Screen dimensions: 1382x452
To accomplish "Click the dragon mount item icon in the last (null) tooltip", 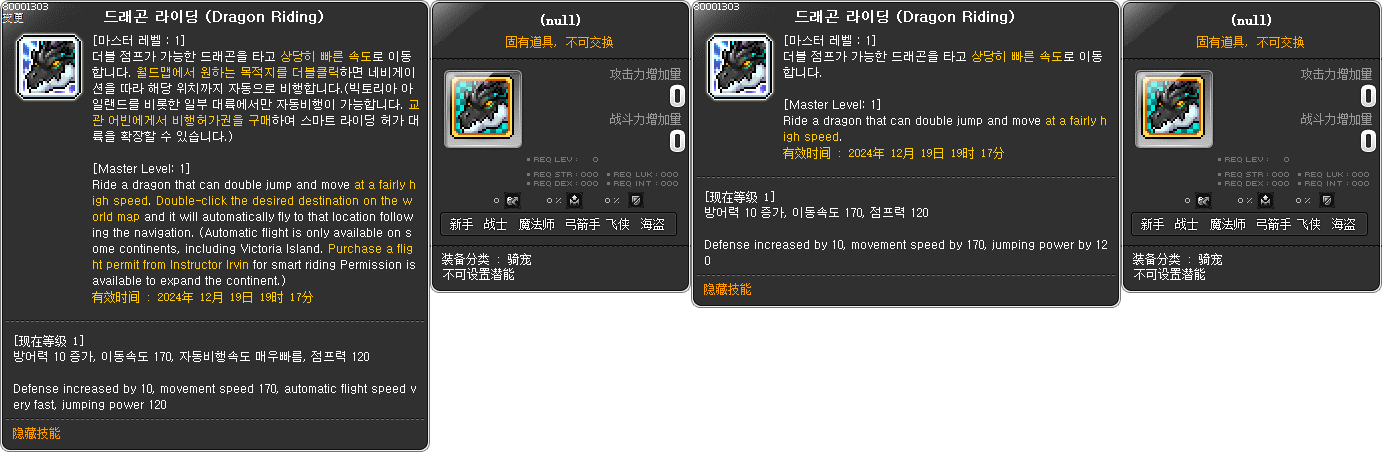I will [1174, 104].
